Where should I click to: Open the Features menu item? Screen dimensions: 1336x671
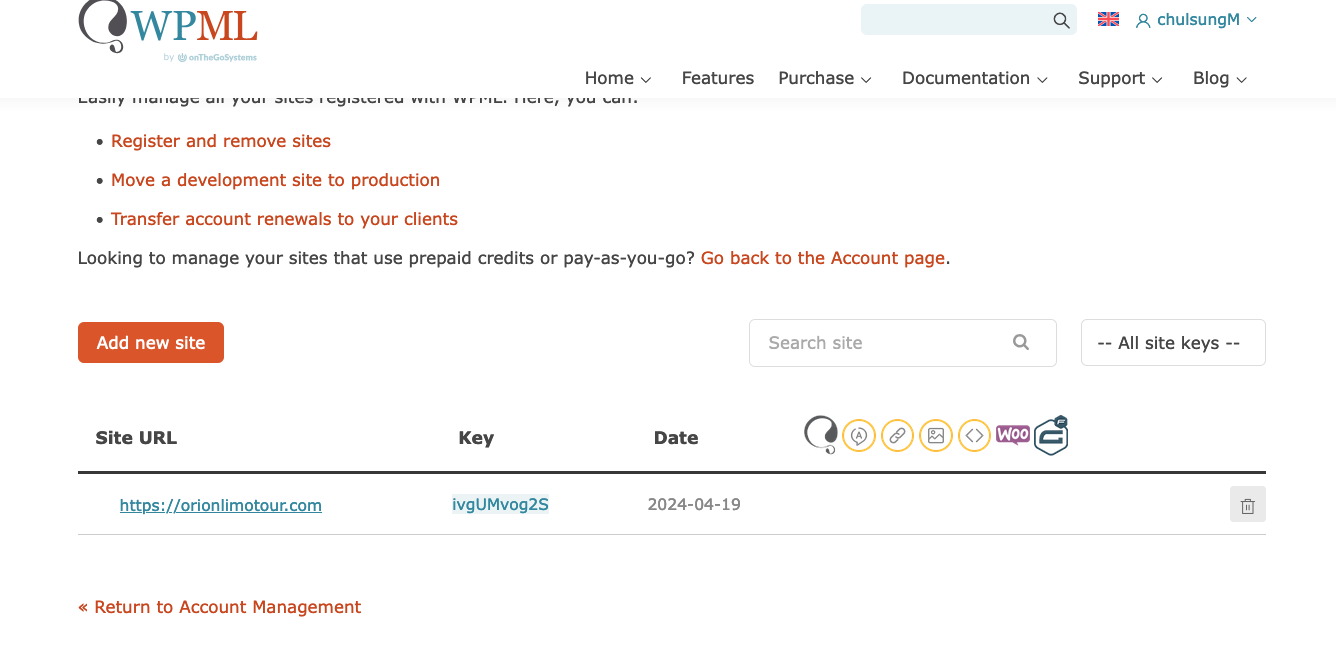[717, 78]
